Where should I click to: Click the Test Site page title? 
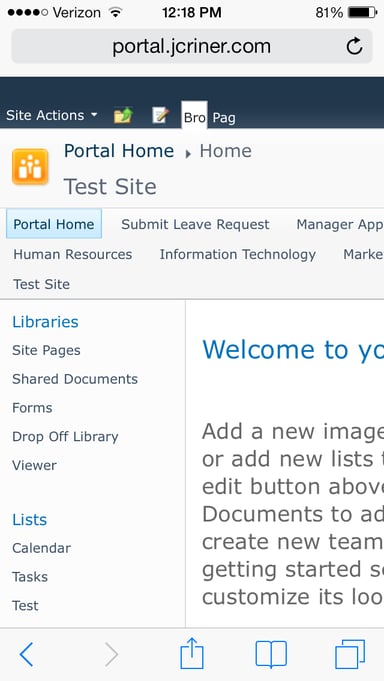(x=110, y=187)
